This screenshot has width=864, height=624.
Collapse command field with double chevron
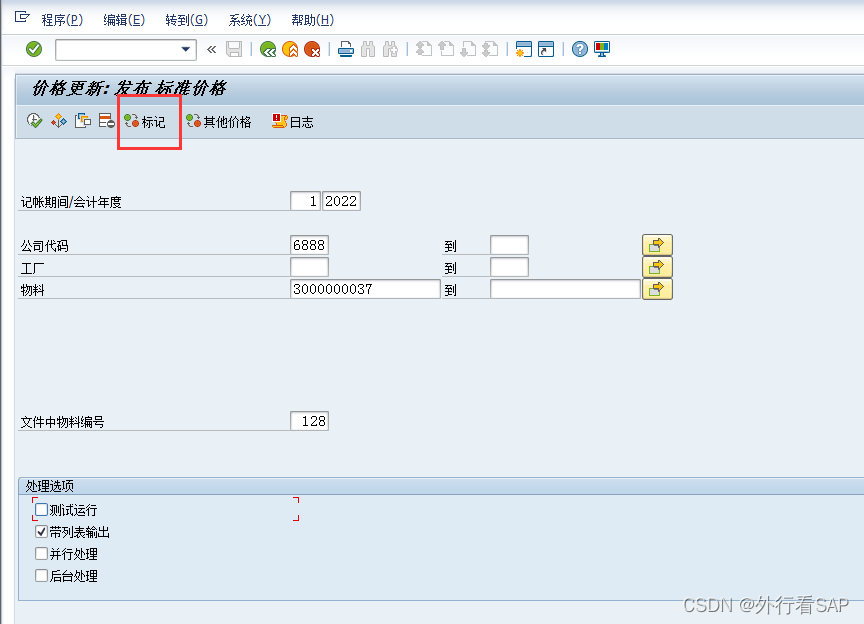click(x=212, y=50)
